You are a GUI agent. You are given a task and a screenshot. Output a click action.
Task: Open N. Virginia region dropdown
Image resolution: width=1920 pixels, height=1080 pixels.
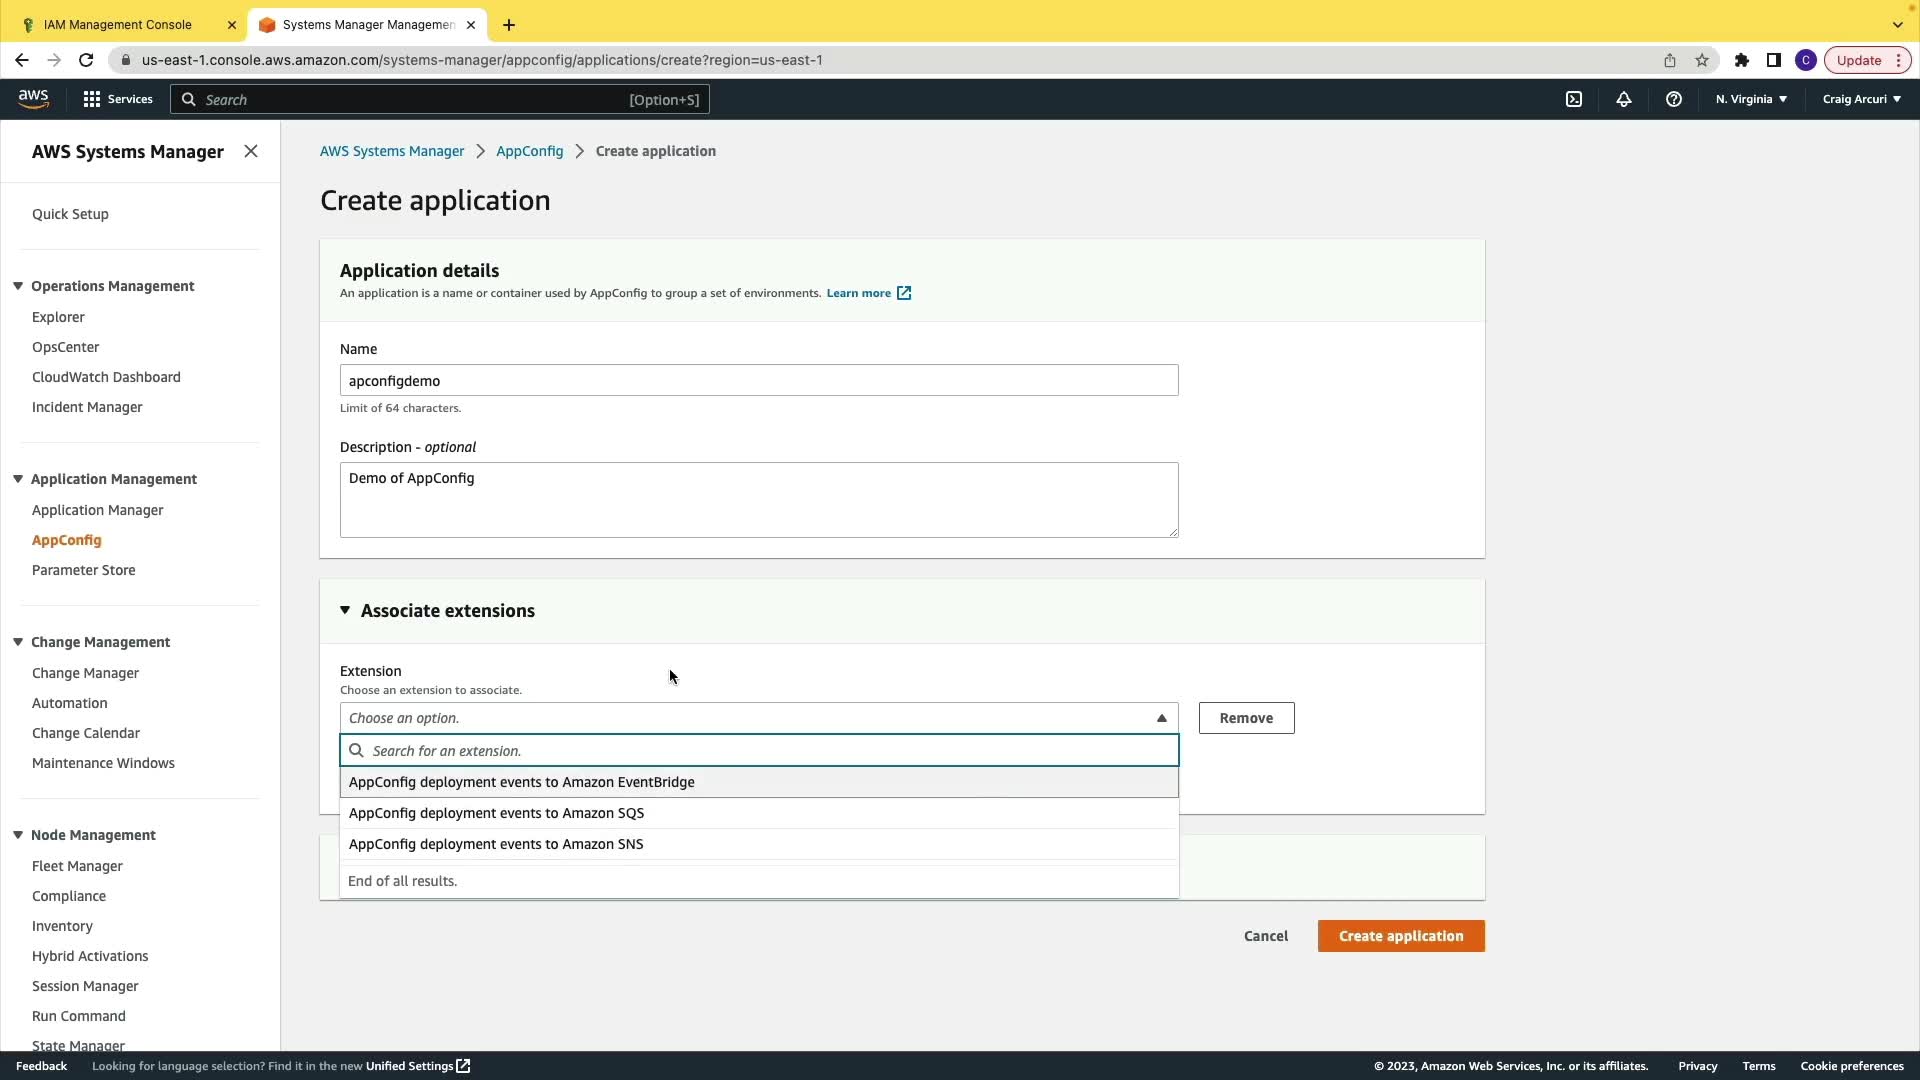point(1751,99)
